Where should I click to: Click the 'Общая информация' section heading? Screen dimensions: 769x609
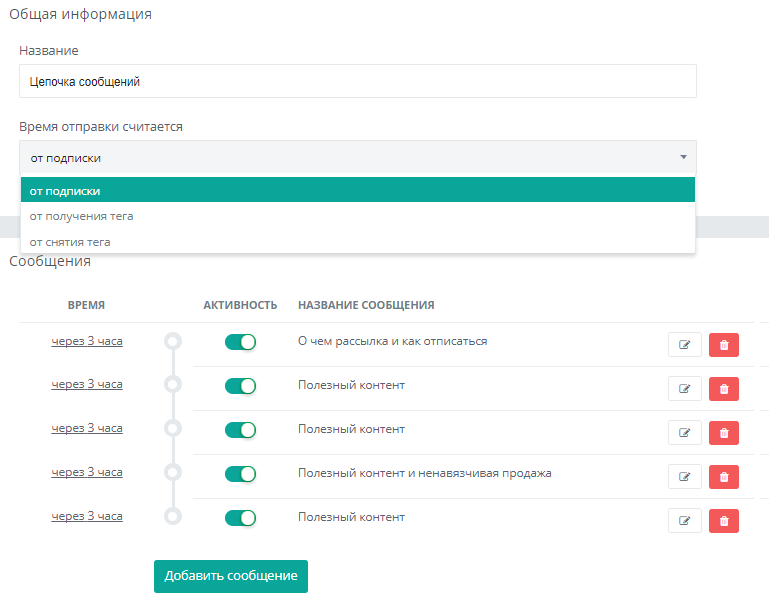coord(80,14)
